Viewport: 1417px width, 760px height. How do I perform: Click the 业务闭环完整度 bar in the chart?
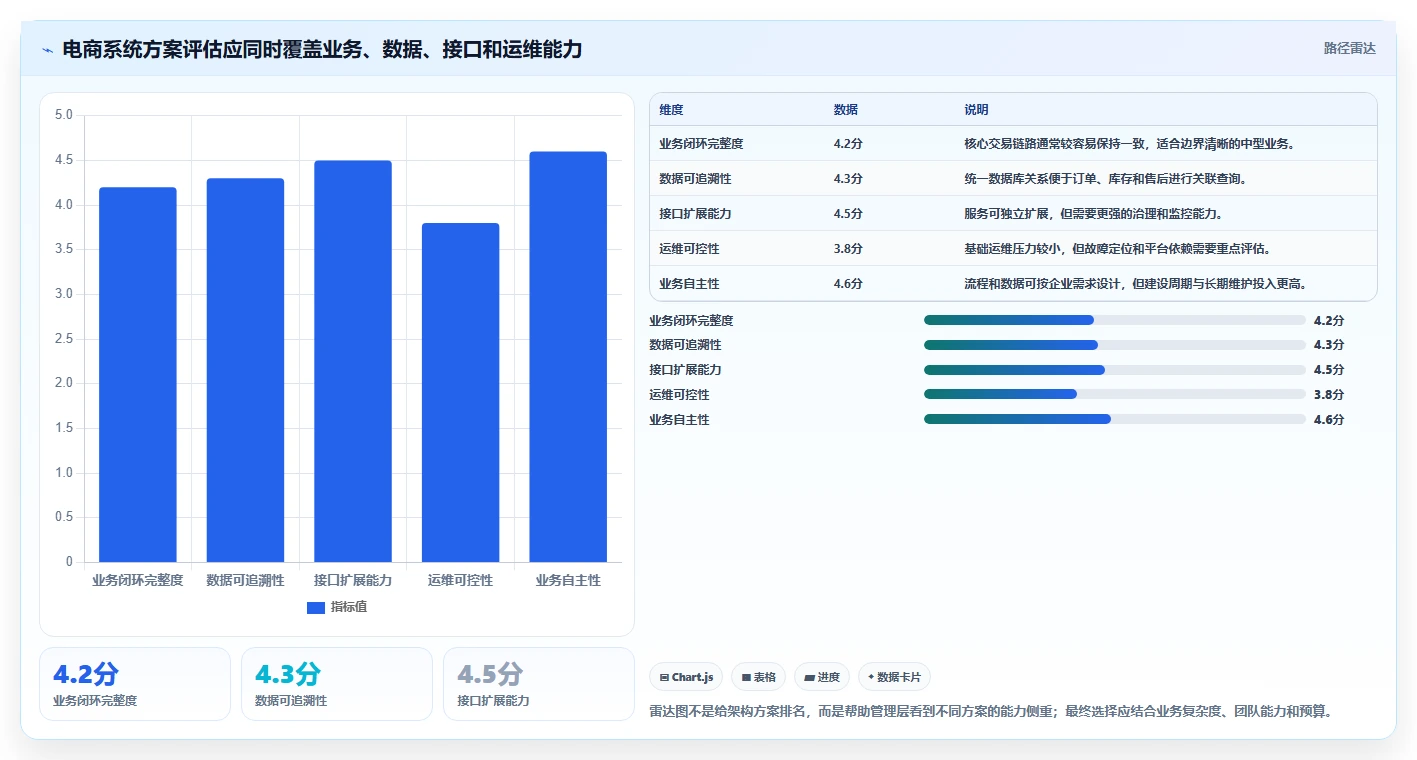click(138, 374)
